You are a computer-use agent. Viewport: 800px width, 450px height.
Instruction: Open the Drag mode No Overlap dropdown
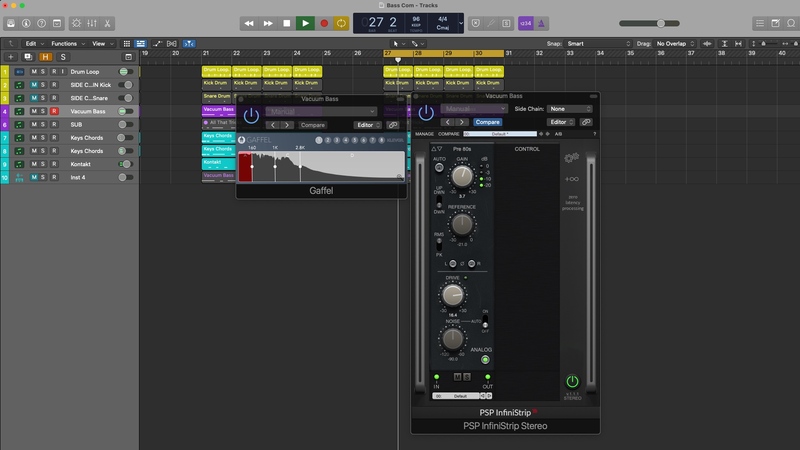(676, 44)
